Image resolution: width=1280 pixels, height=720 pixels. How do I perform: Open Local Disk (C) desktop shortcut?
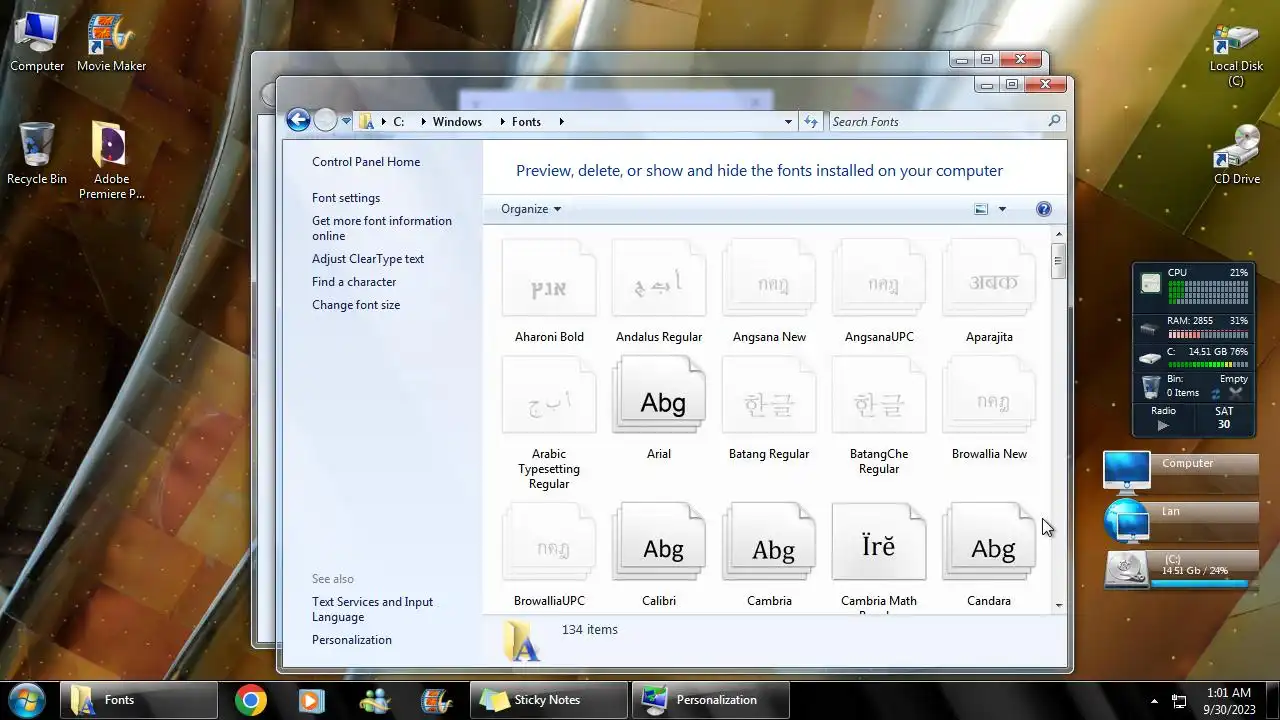(1236, 55)
